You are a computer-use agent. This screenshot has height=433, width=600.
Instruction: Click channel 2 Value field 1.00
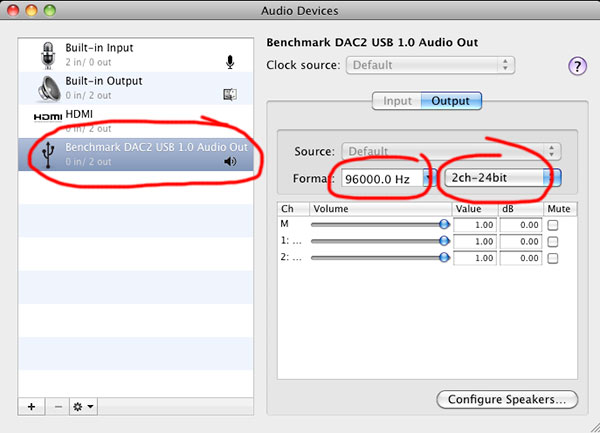click(475, 258)
